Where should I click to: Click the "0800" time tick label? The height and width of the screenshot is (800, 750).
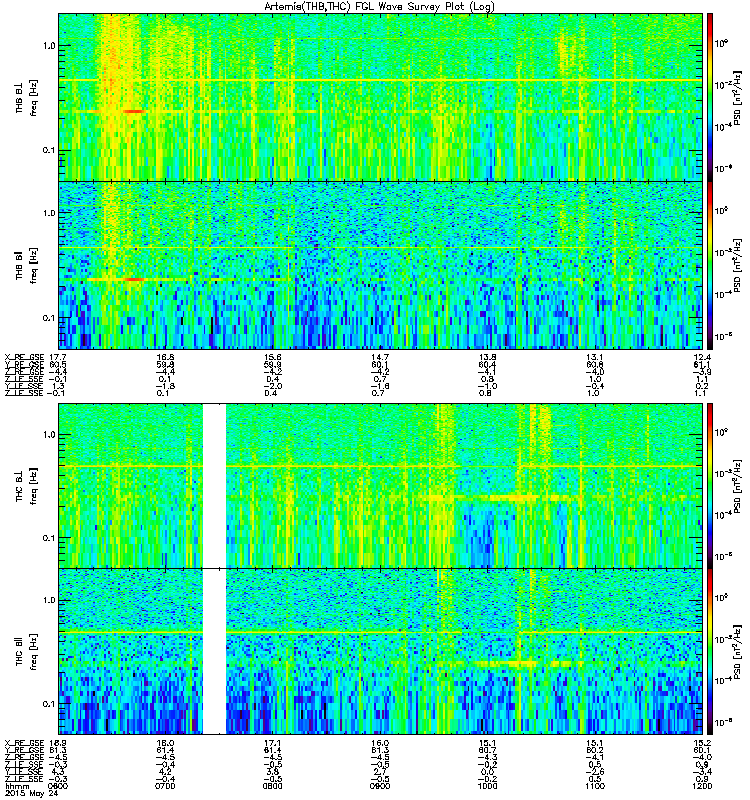click(272, 786)
